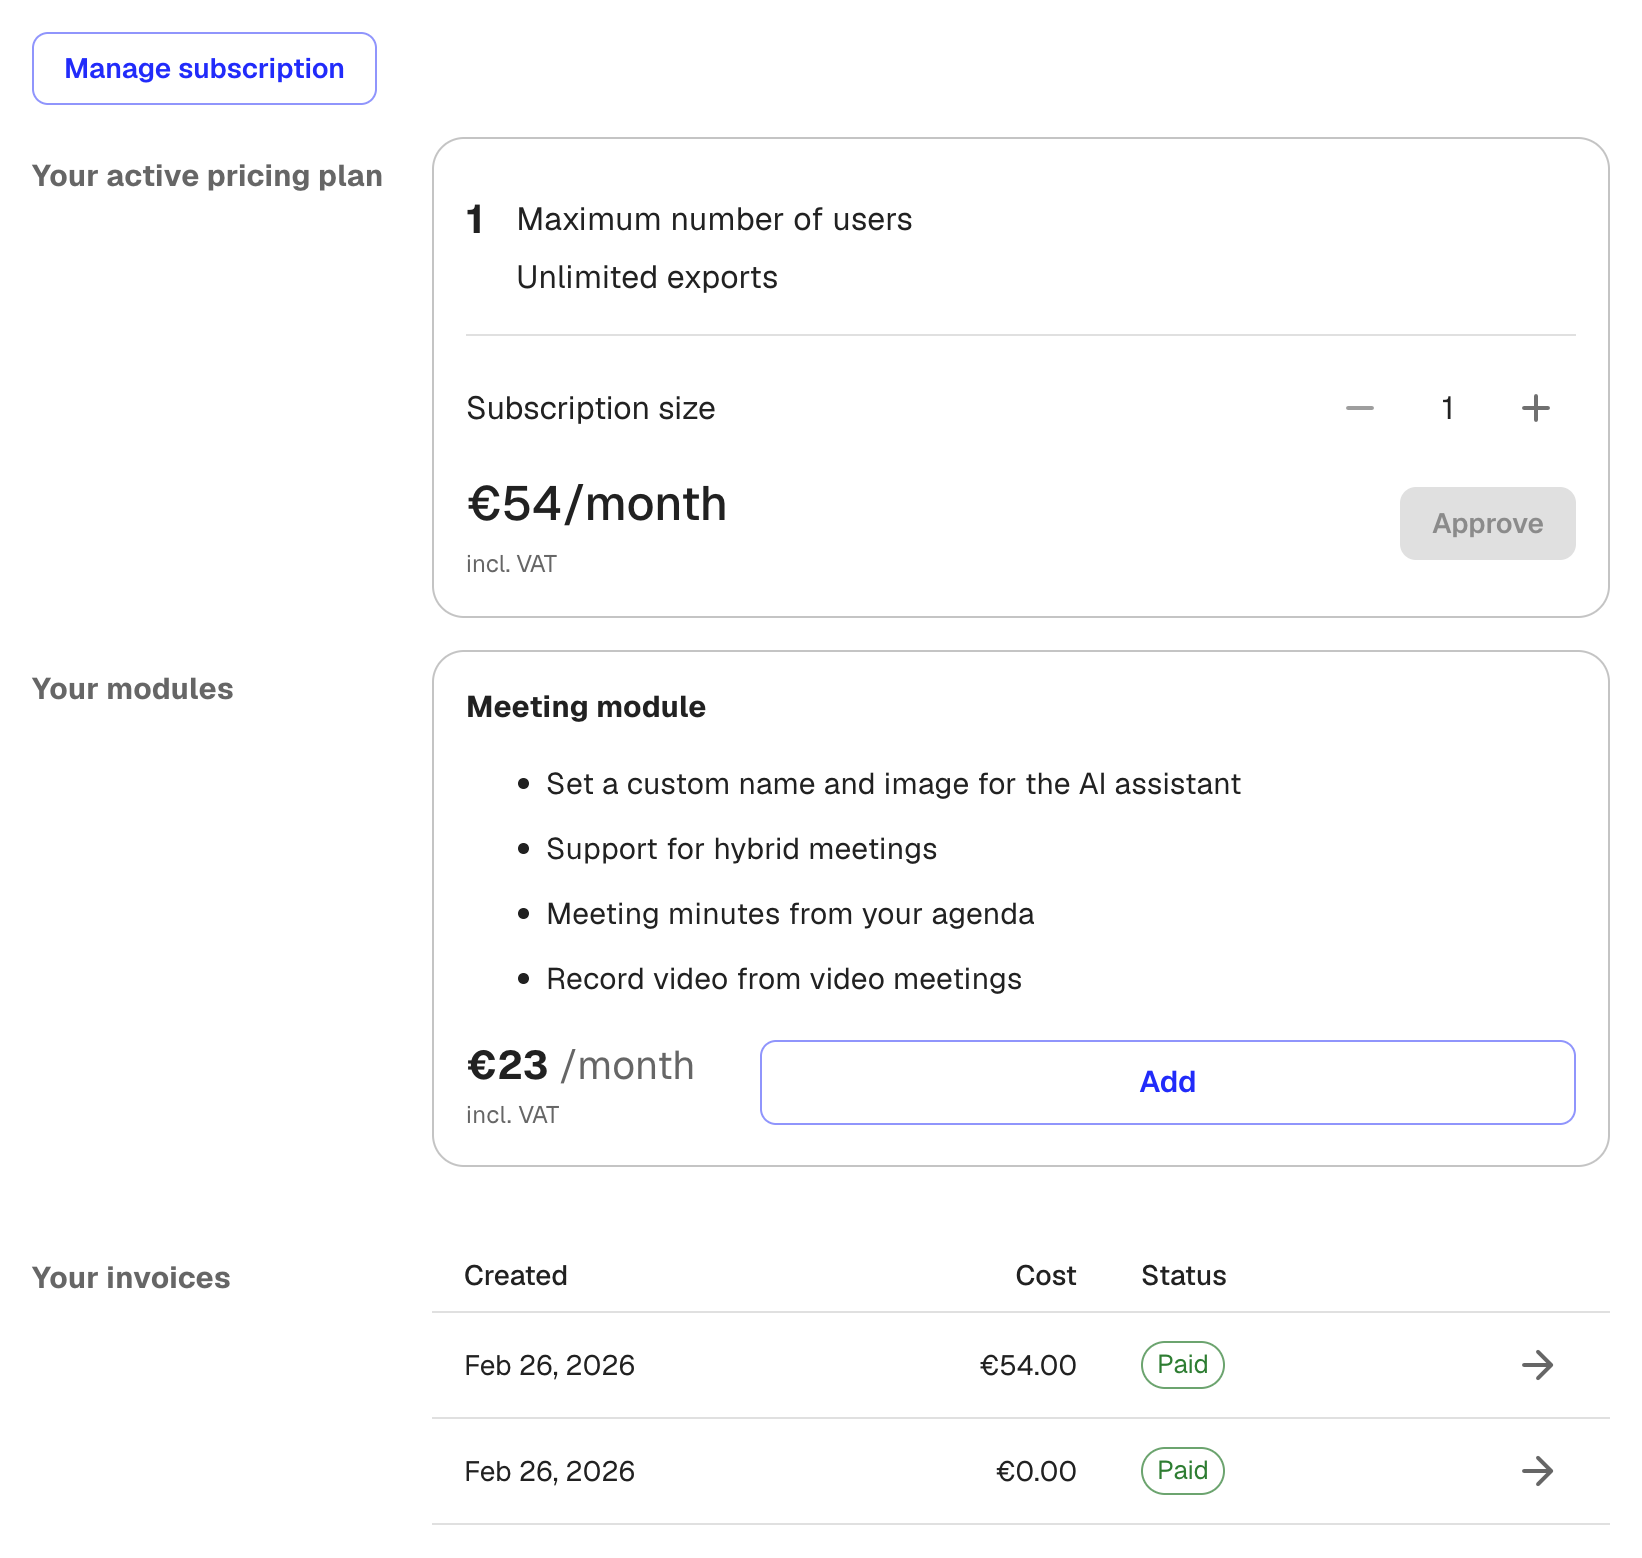Click the Meeting module heading
Viewport: 1642px width, 1558px height.
(x=585, y=706)
